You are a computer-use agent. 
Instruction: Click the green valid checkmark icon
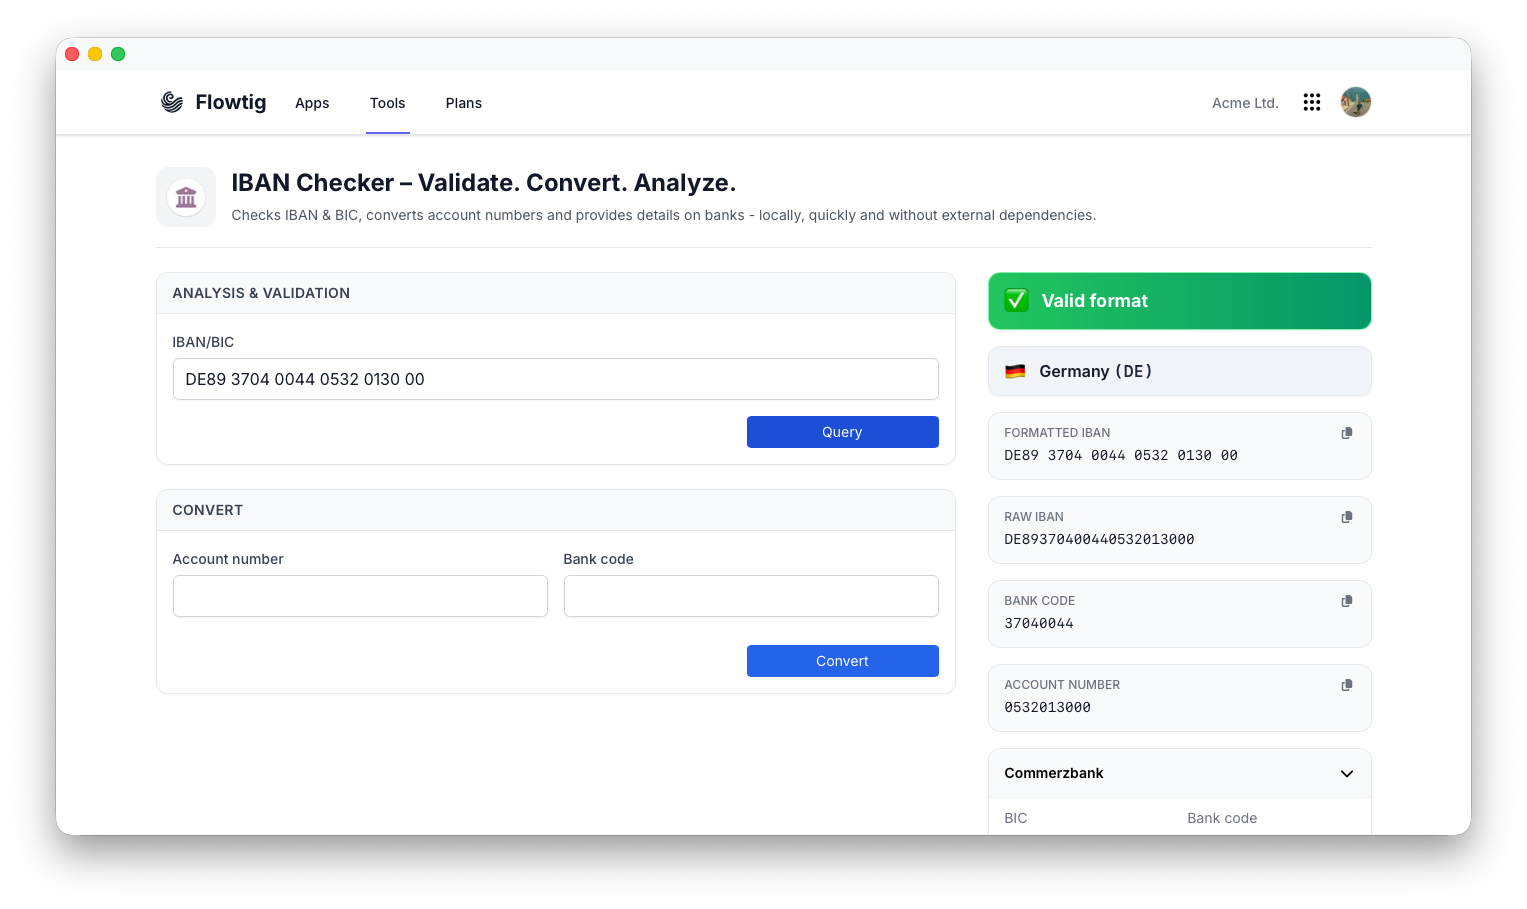pos(1016,300)
